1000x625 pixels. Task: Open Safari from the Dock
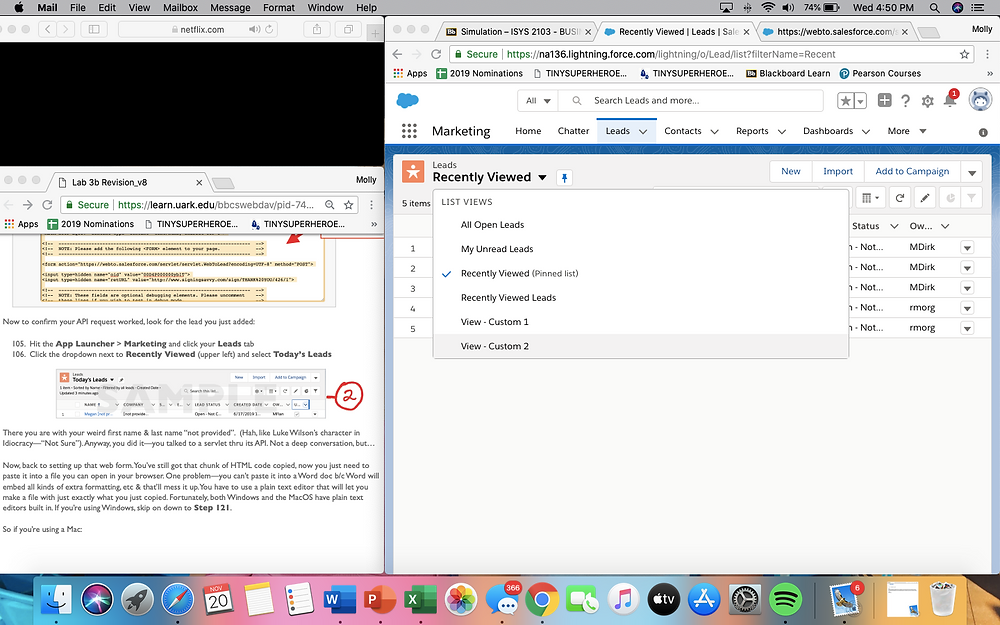coord(177,599)
